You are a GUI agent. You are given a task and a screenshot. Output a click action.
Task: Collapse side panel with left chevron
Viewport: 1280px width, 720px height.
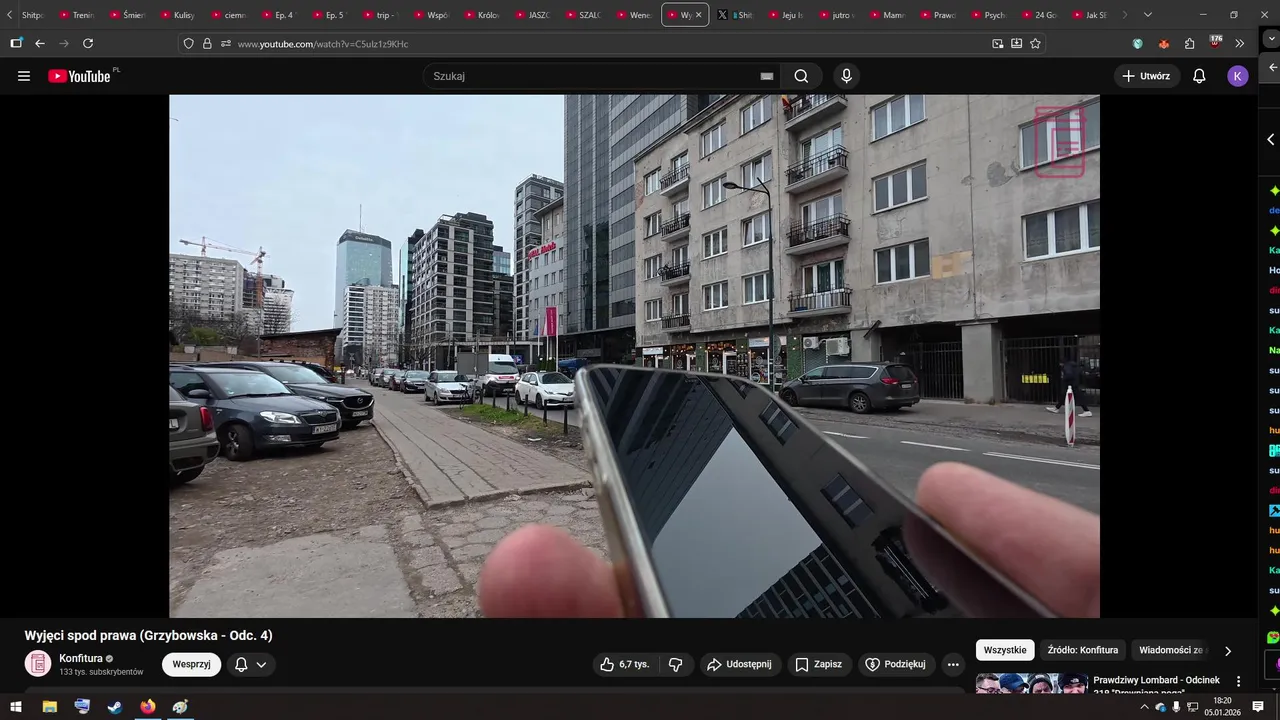coord(1271,140)
